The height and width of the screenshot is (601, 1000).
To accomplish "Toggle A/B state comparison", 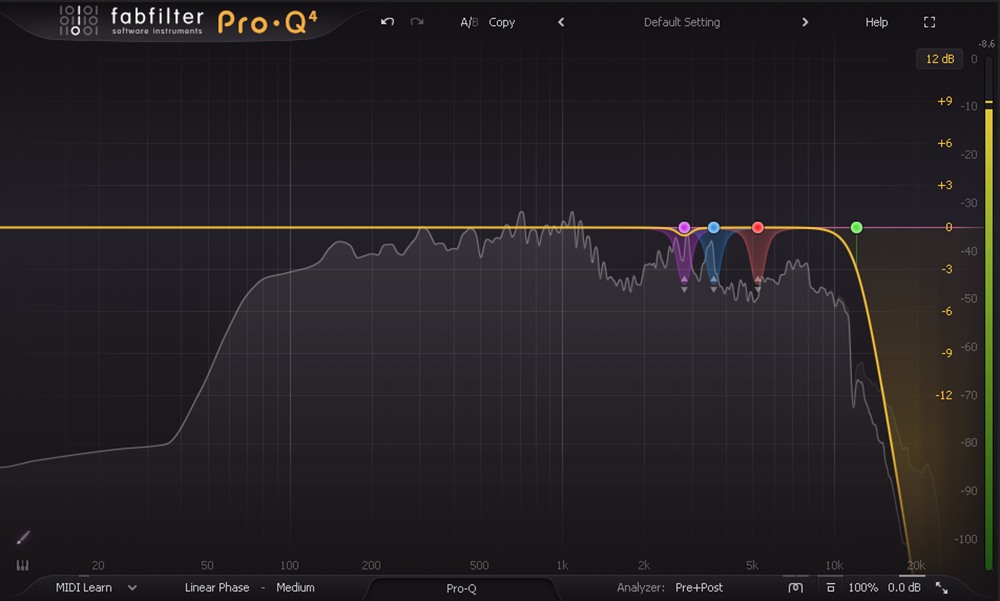I will click(x=469, y=22).
